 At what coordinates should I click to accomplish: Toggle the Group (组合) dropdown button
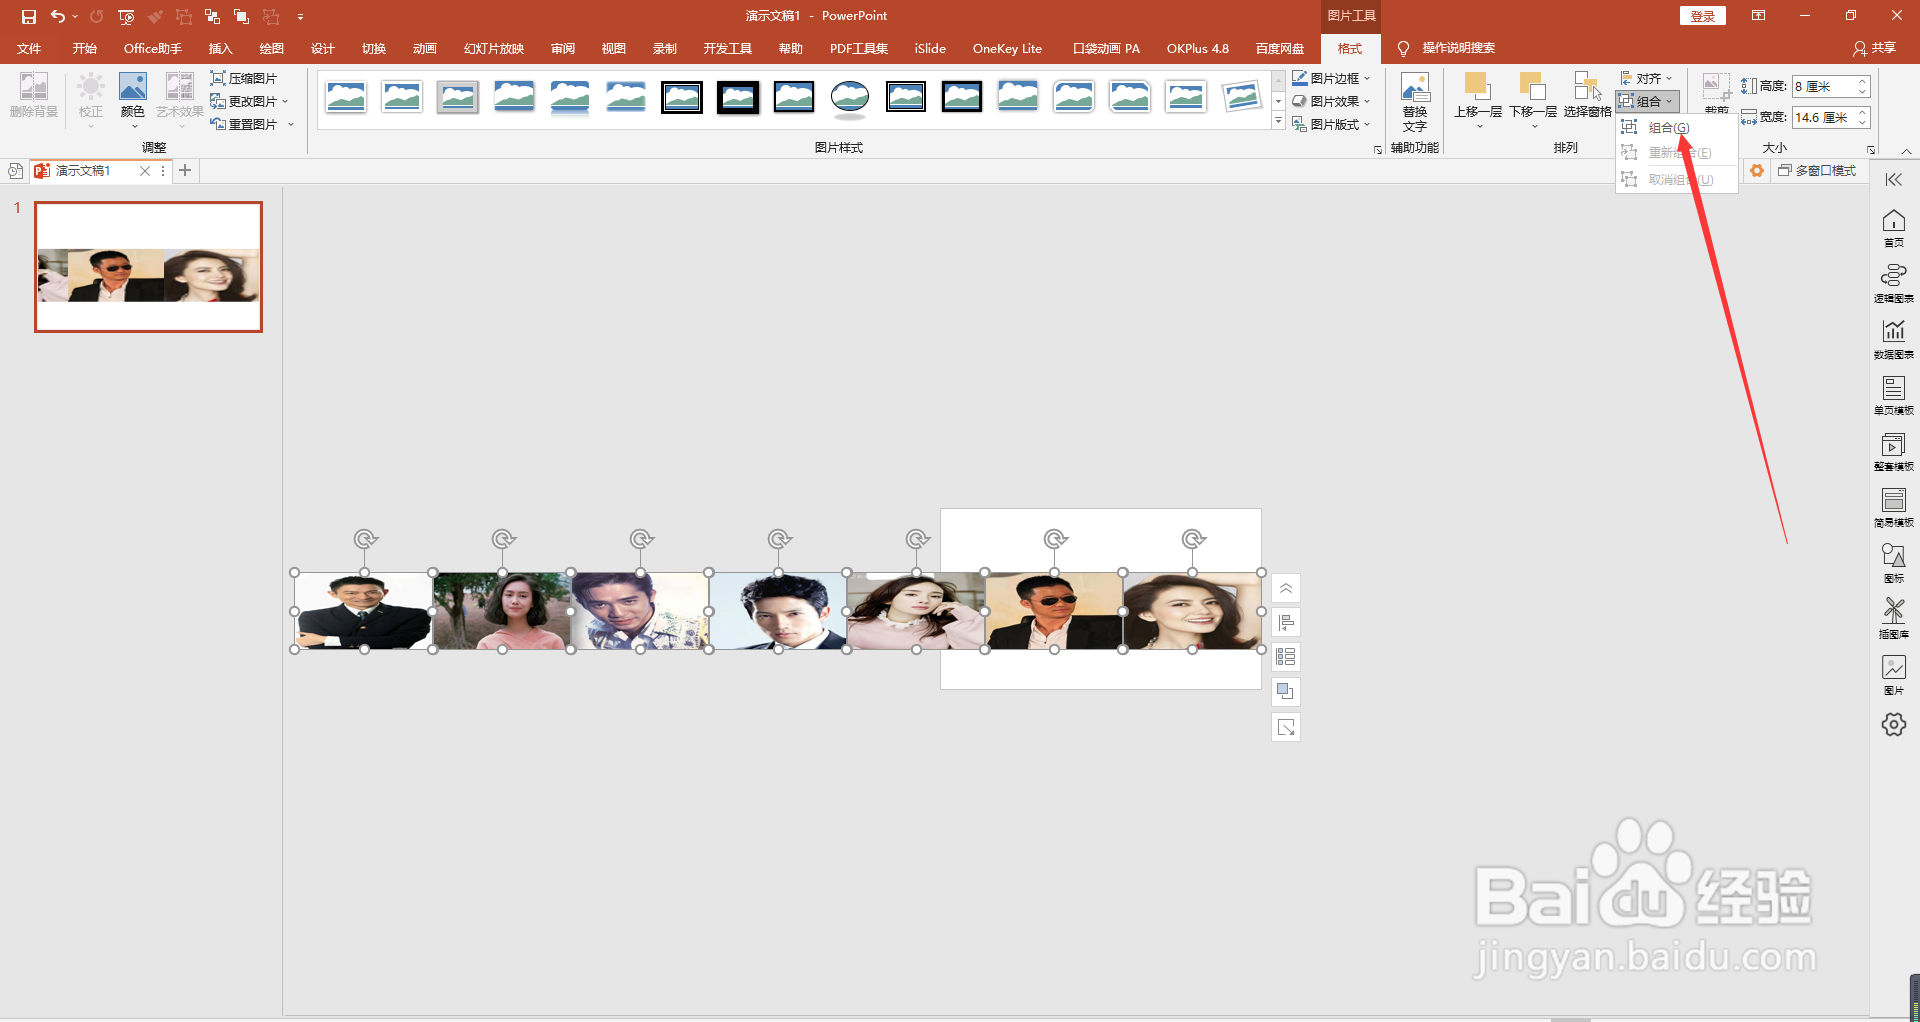[x=1646, y=101]
